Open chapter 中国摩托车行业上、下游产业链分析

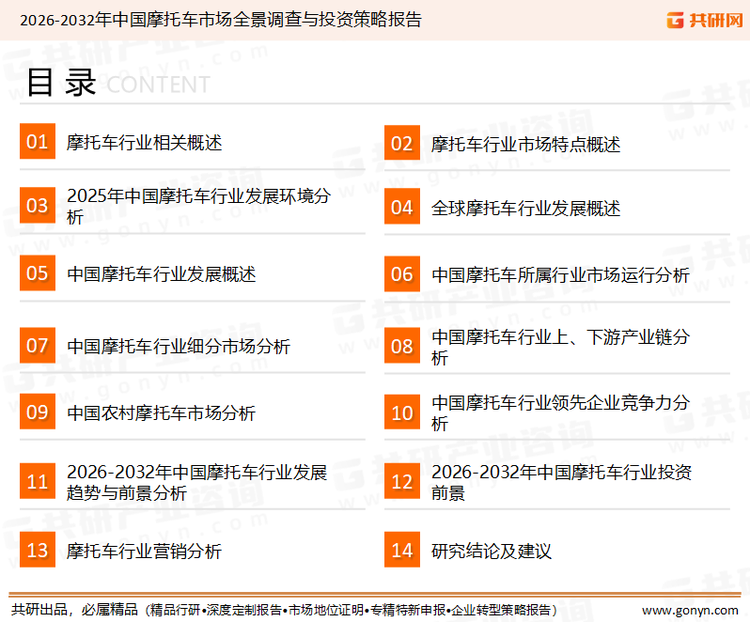[x=560, y=347]
